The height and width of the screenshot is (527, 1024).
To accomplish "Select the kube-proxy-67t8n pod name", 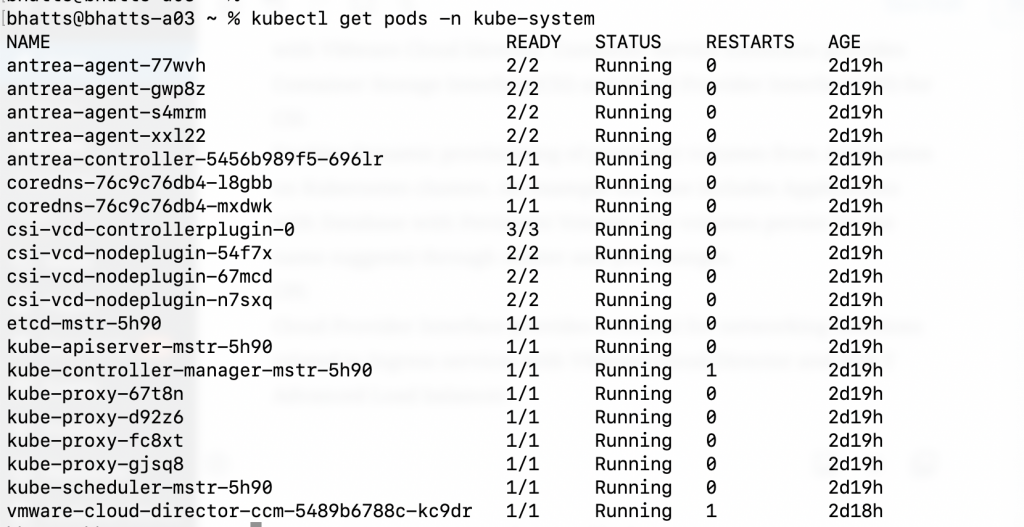I will pos(95,394).
